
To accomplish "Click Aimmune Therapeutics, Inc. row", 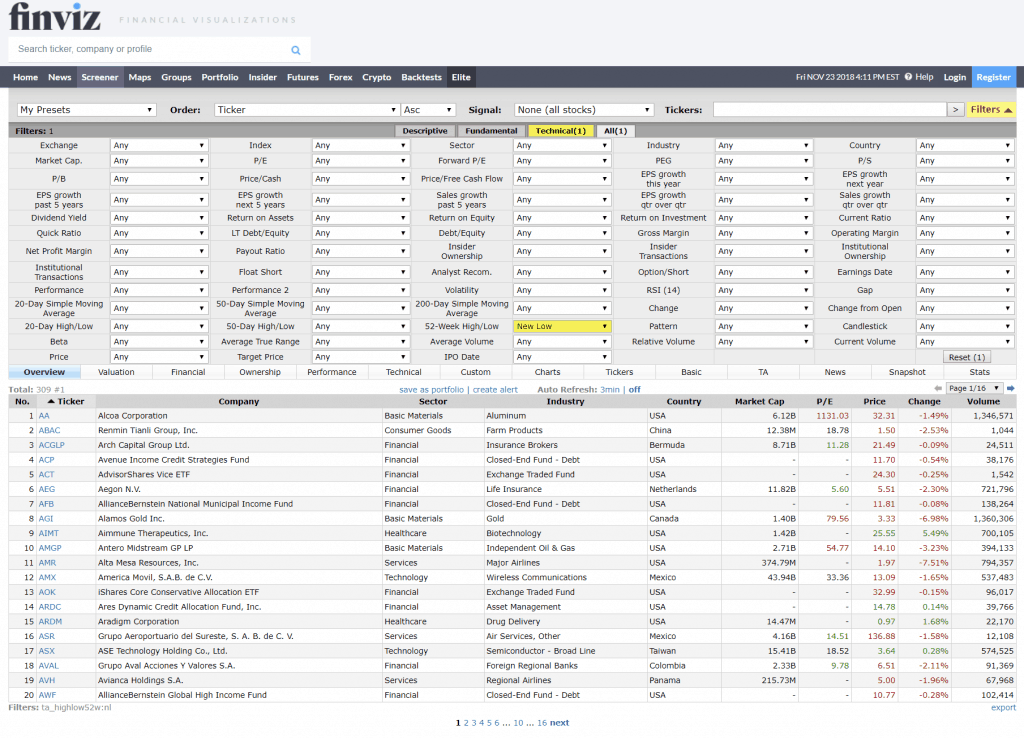I will (x=512, y=534).
